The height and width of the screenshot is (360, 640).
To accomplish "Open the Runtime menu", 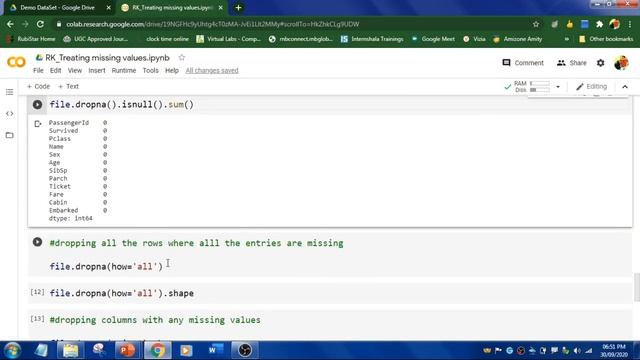I will coord(124,71).
